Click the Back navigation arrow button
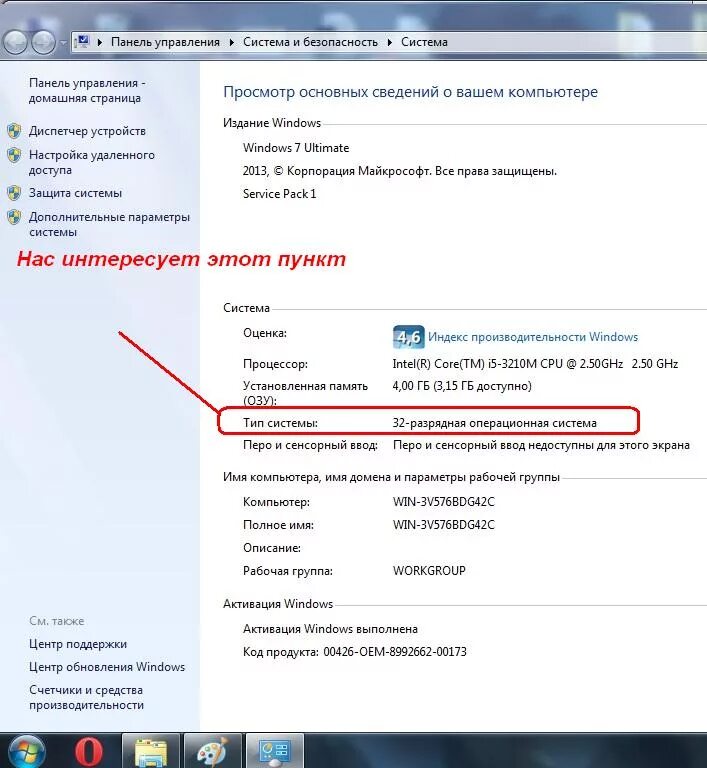The height and width of the screenshot is (768, 707). tap(16, 42)
